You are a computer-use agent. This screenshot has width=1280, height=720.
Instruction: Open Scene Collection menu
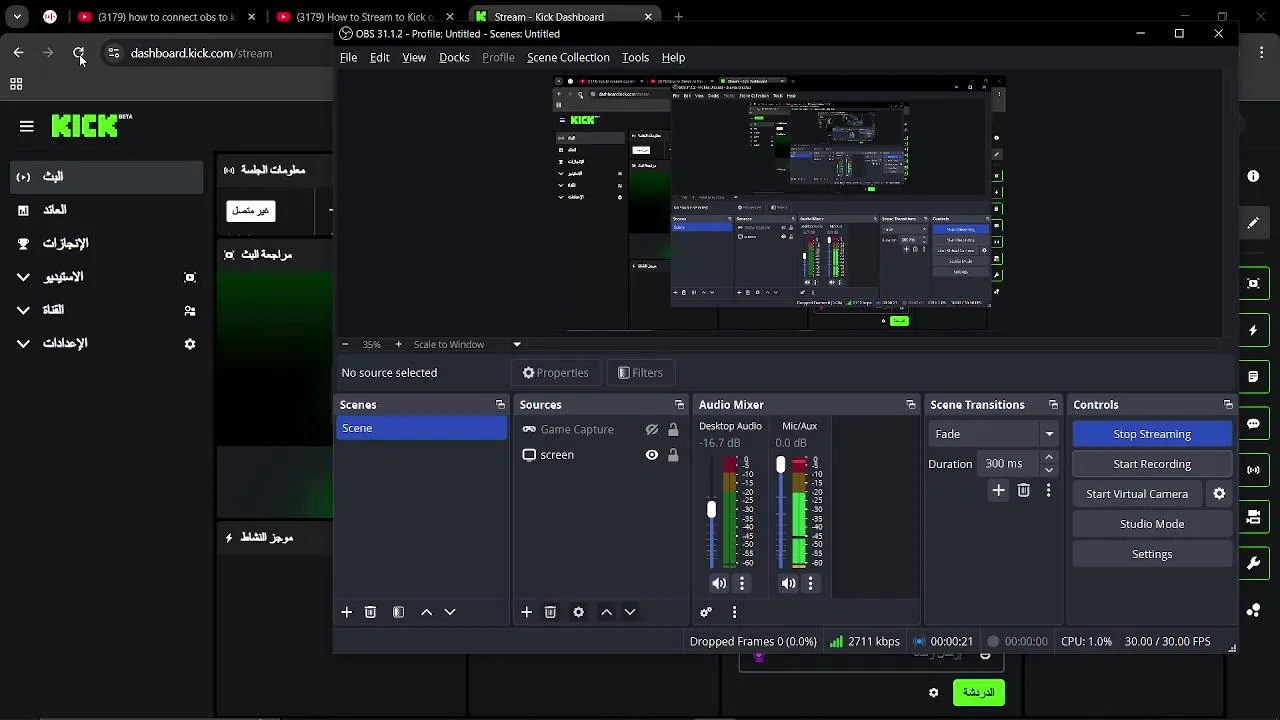(568, 58)
